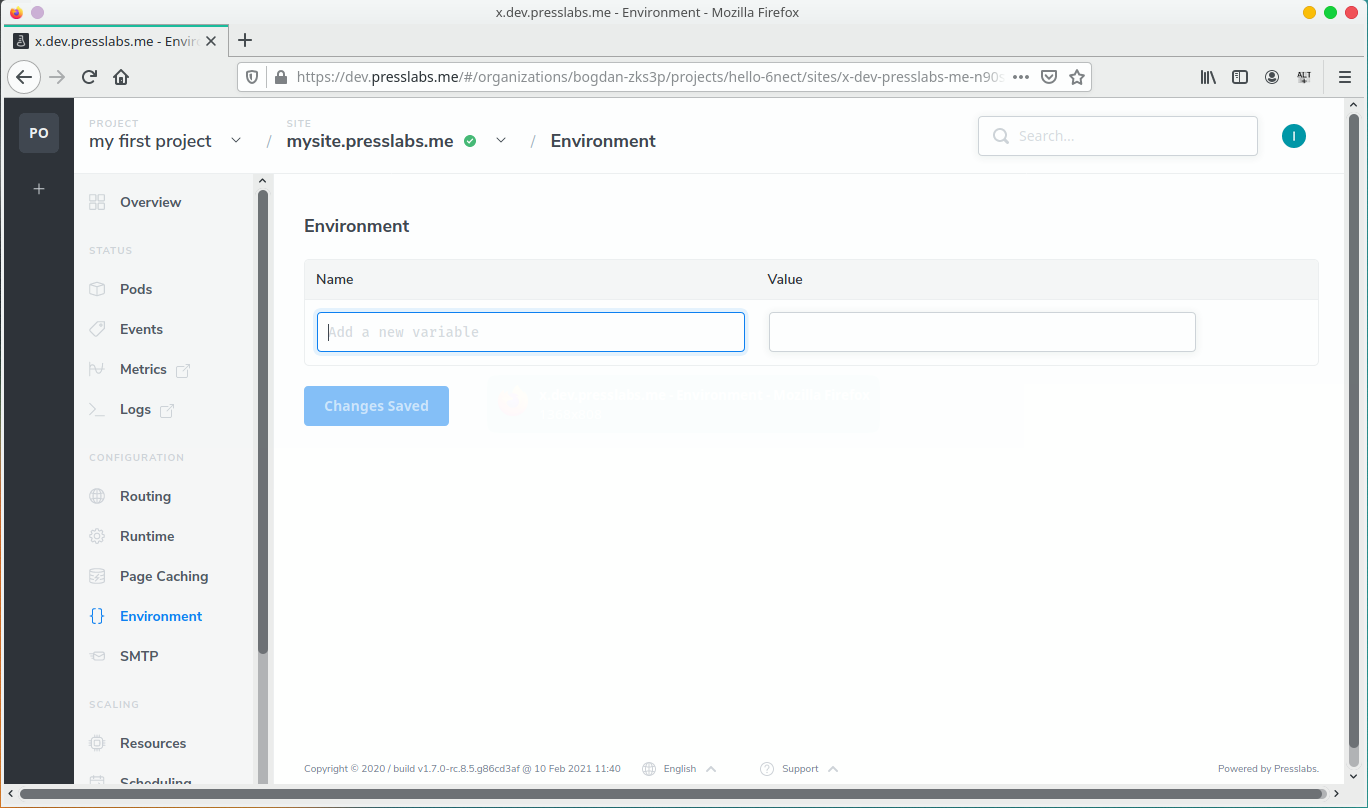Viewport: 1368px width, 808px height.
Task: Open SMTP configuration page
Action: point(139,656)
